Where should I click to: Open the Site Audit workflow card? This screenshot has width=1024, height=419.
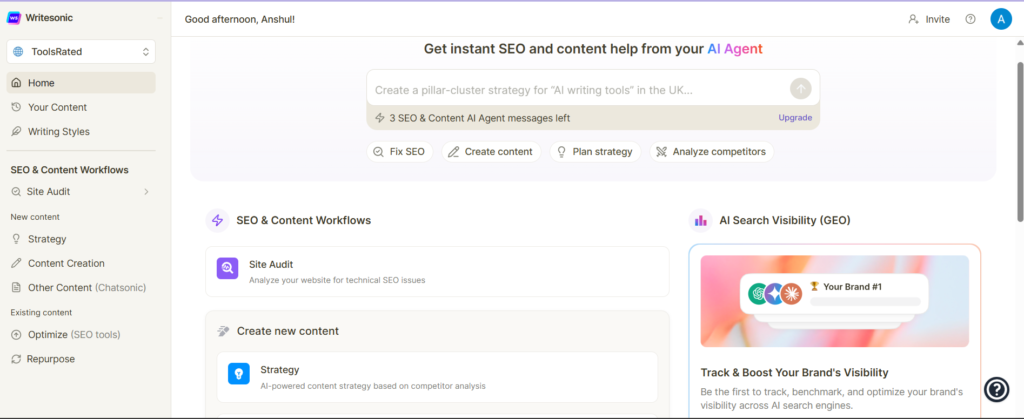pos(437,272)
